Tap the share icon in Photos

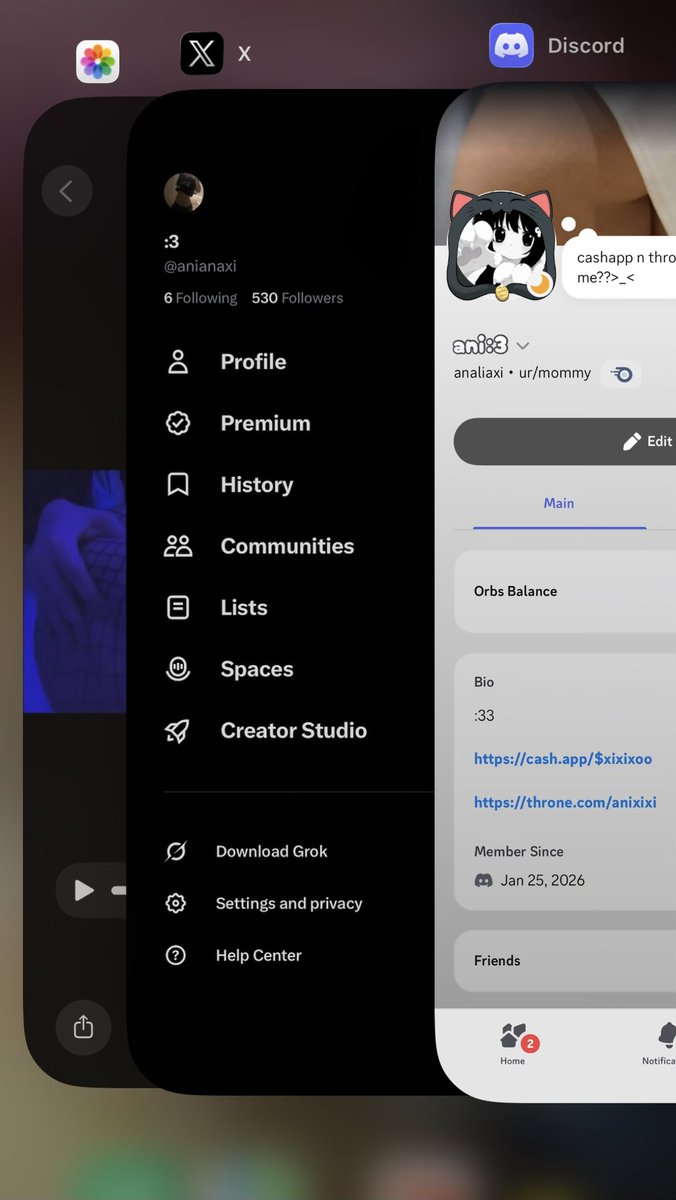click(83, 1027)
